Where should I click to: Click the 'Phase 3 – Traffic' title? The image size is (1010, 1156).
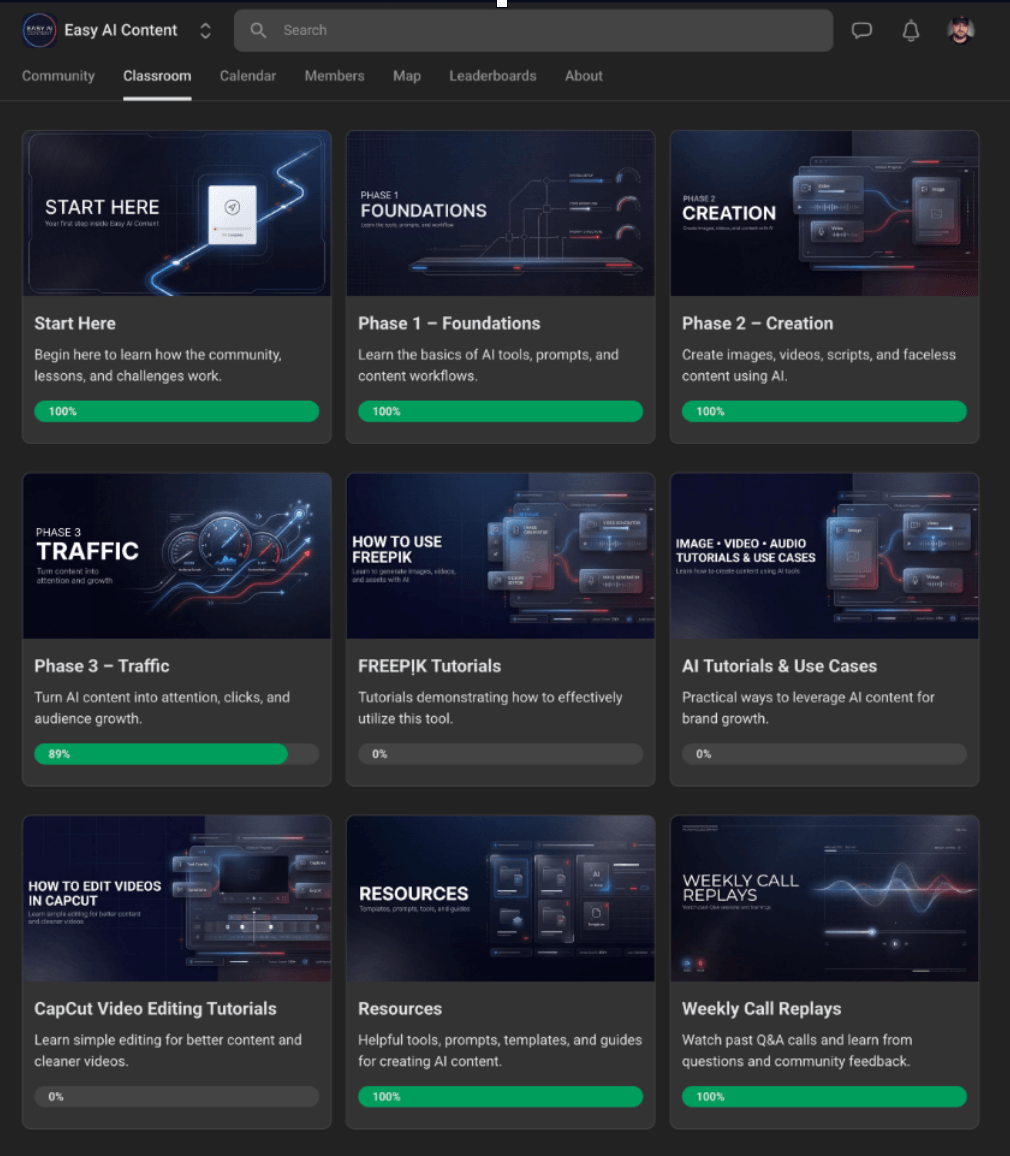coord(102,666)
